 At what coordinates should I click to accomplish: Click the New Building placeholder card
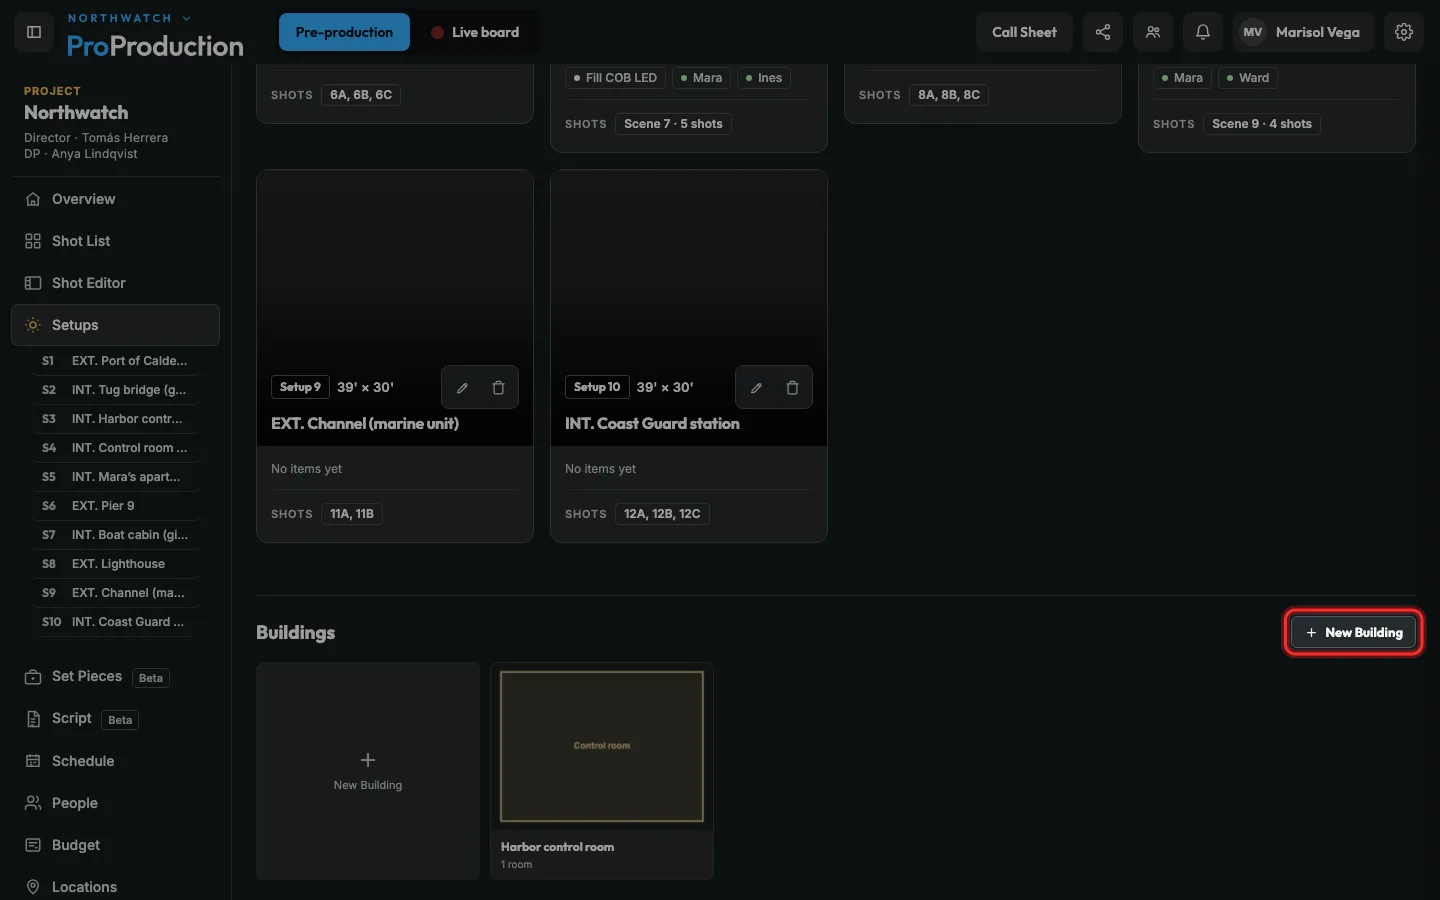[368, 771]
